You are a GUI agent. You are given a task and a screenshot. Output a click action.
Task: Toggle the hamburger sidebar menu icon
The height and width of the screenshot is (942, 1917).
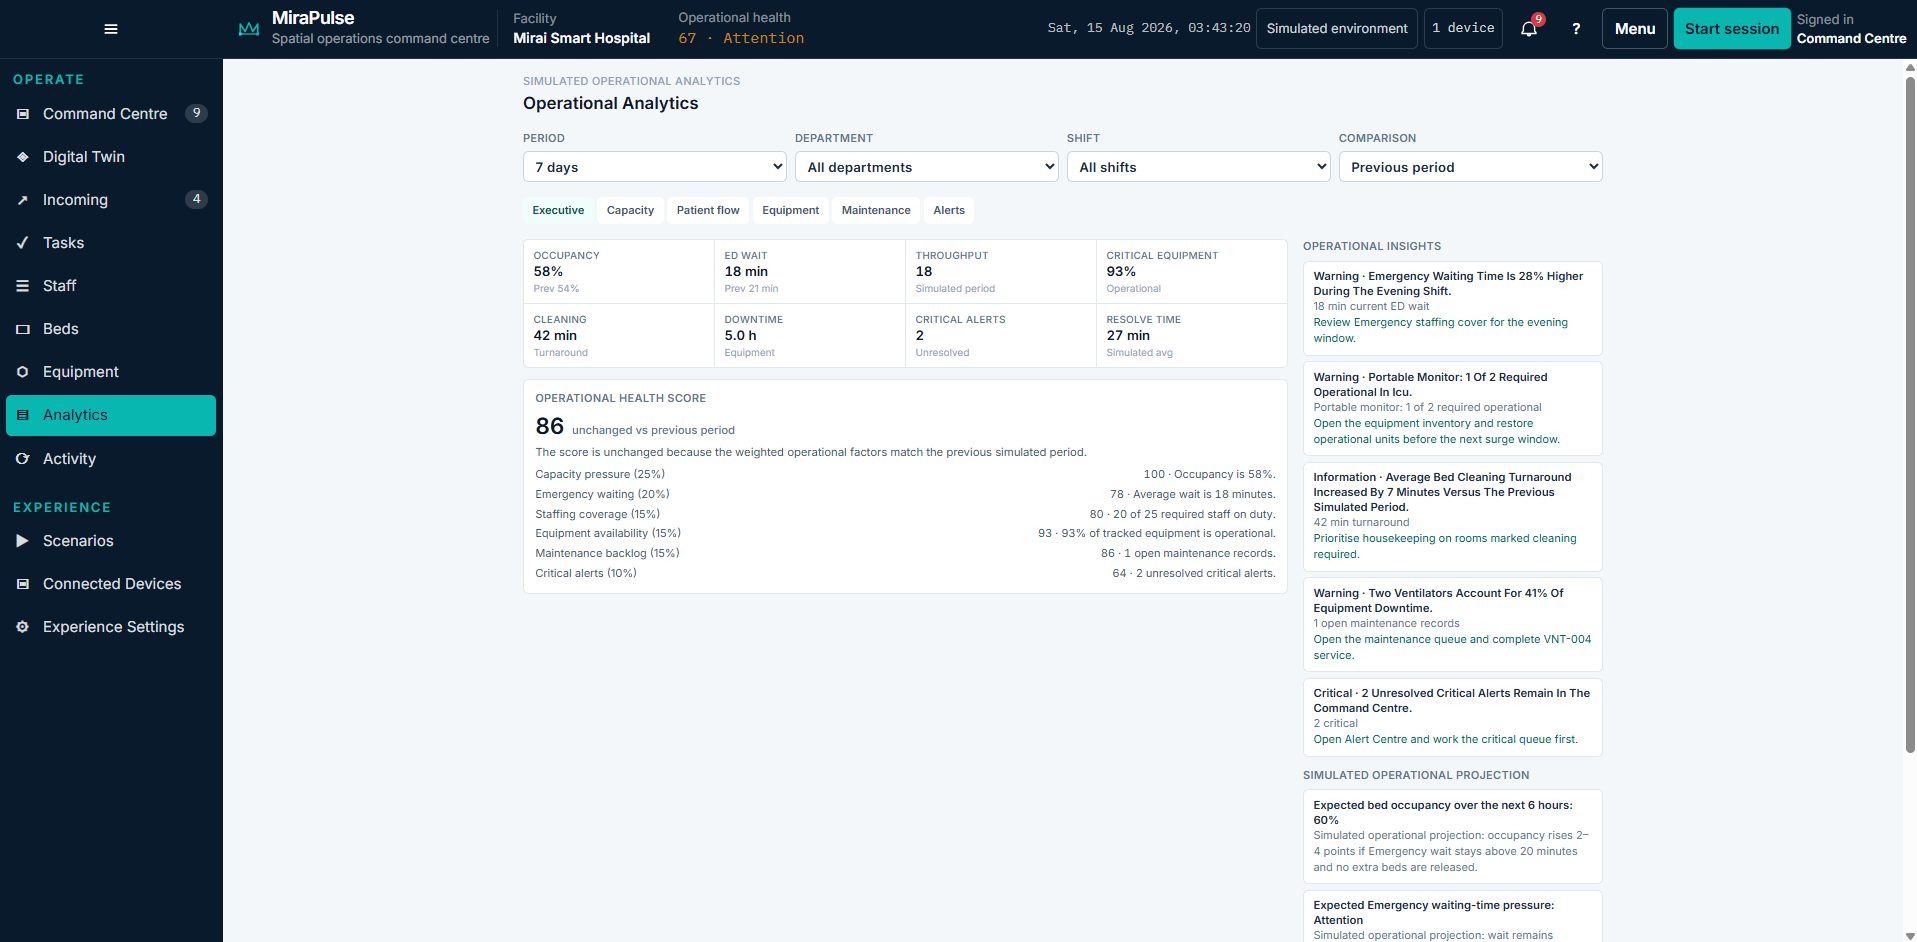coord(111,29)
